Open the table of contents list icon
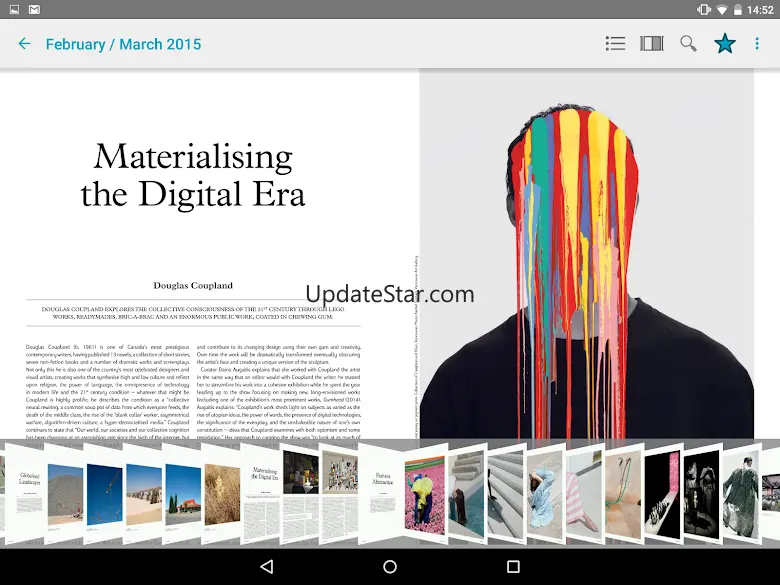 [x=615, y=44]
